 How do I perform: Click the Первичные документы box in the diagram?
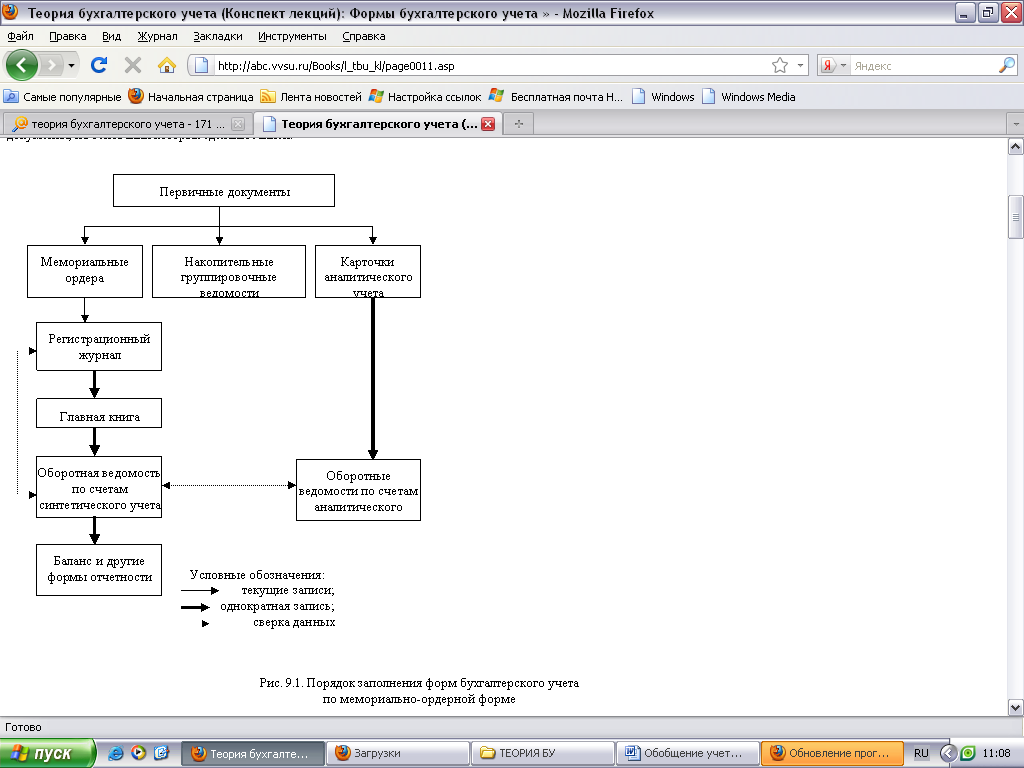(x=224, y=191)
